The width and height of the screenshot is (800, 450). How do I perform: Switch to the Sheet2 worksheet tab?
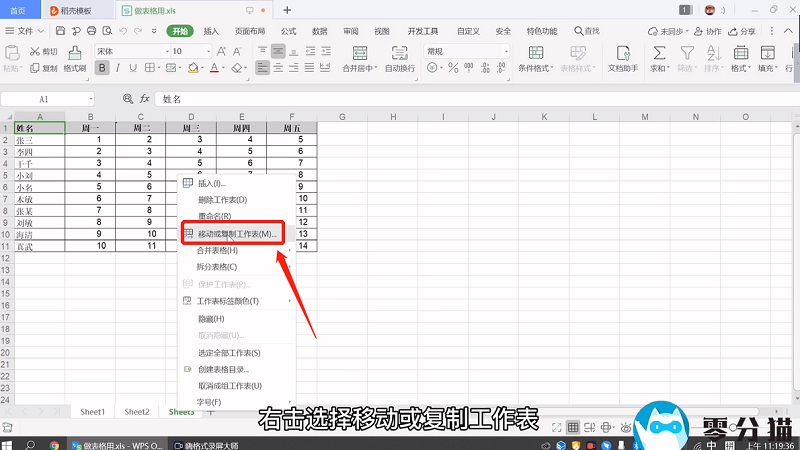coord(137,412)
